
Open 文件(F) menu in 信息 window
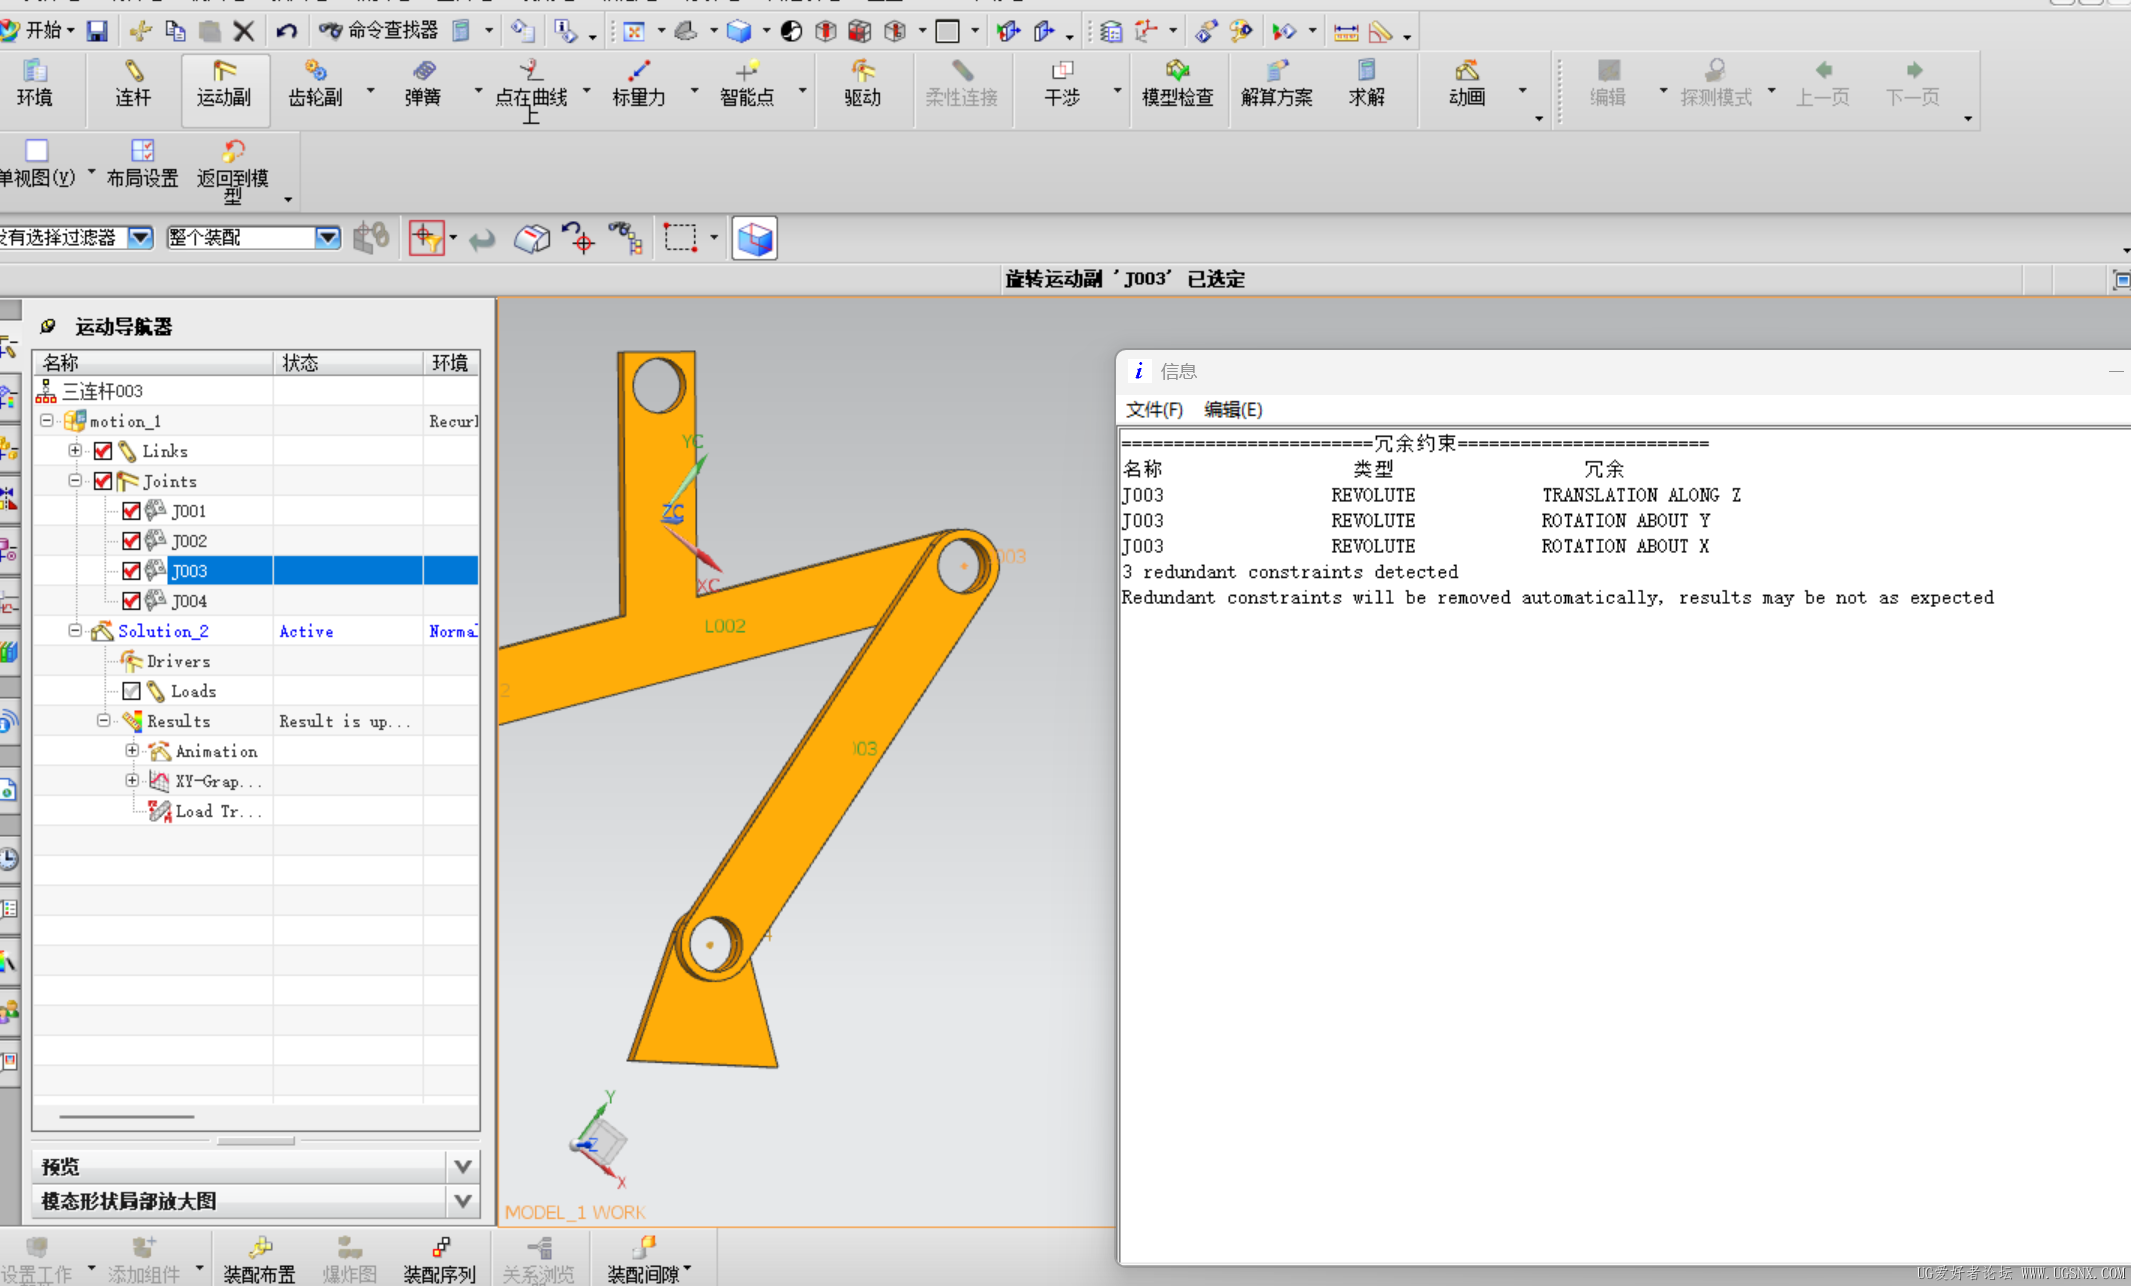[x=1154, y=410]
